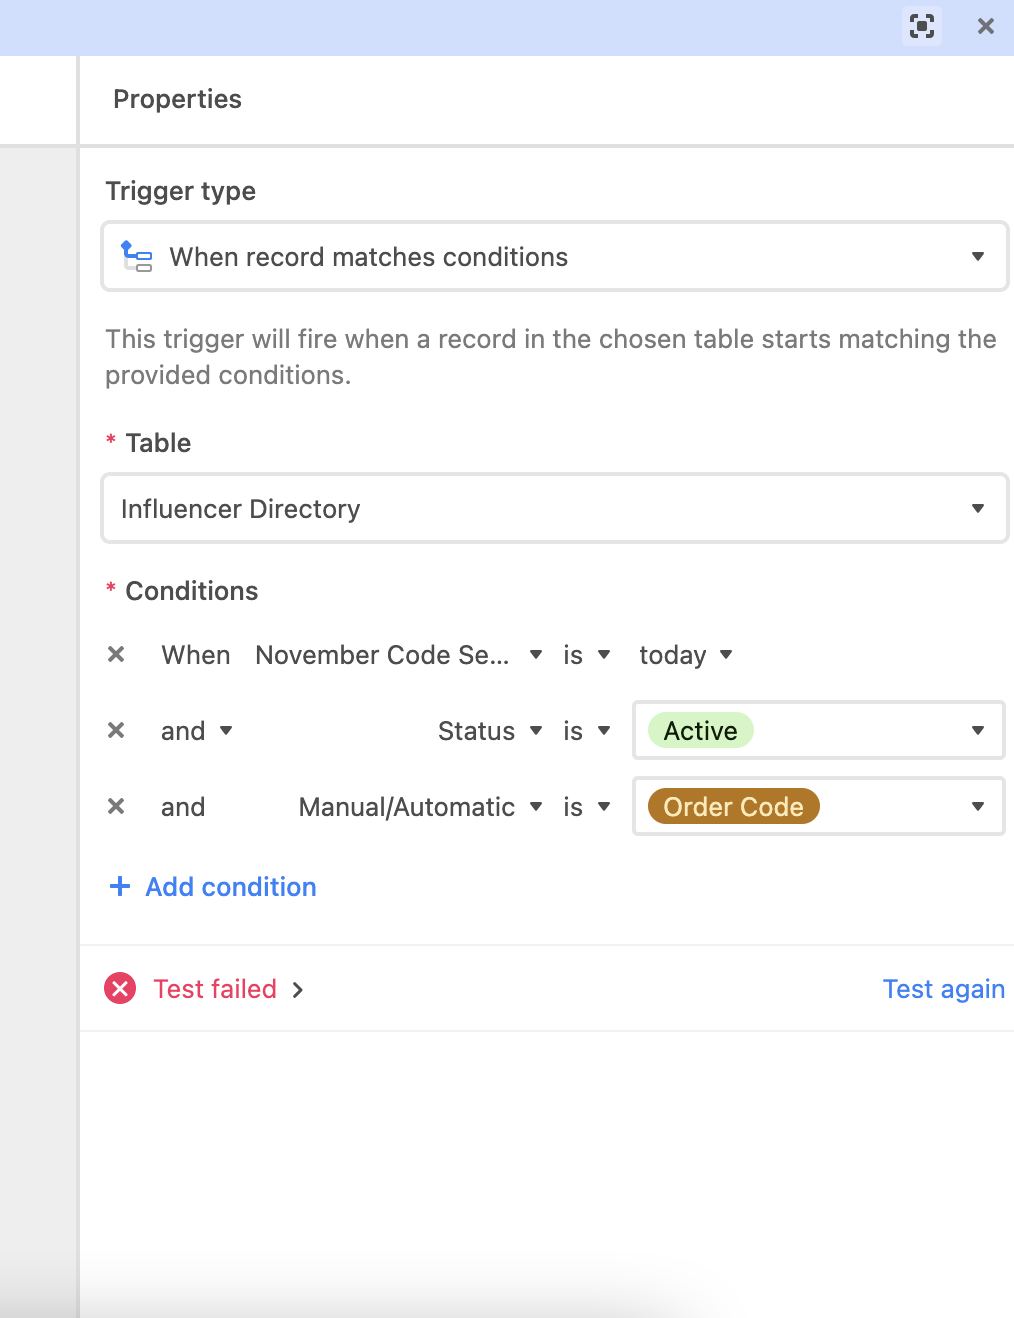Click Test again link

[943, 989]
